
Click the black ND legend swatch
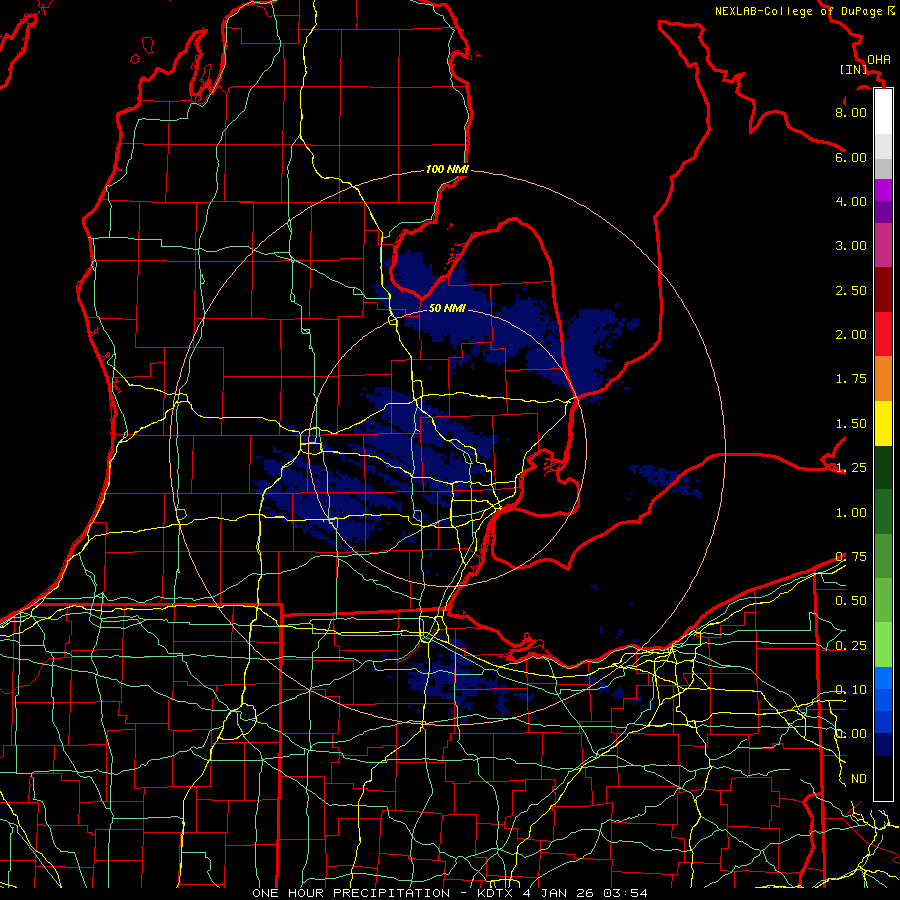883,778
